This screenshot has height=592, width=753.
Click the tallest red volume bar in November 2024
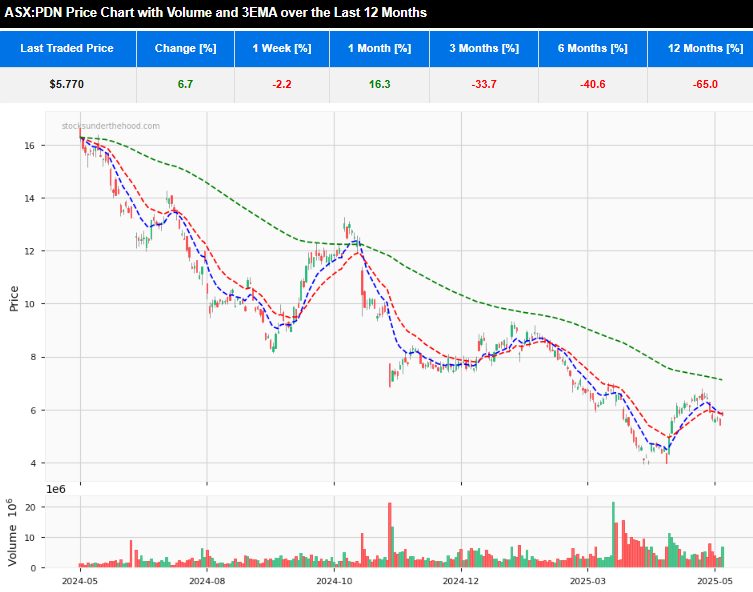pyautogui.click(x=389, y=535)
